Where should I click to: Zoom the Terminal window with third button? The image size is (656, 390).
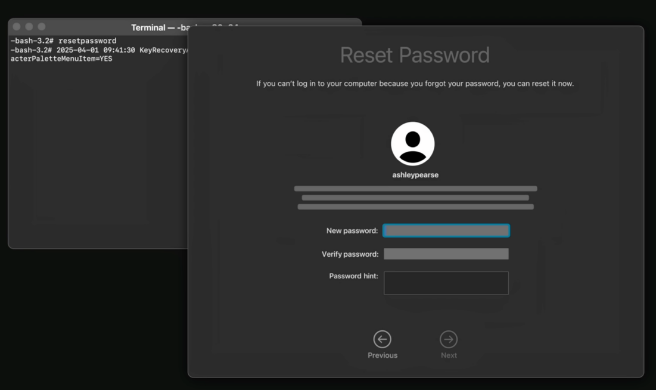(x=41, y=27)
